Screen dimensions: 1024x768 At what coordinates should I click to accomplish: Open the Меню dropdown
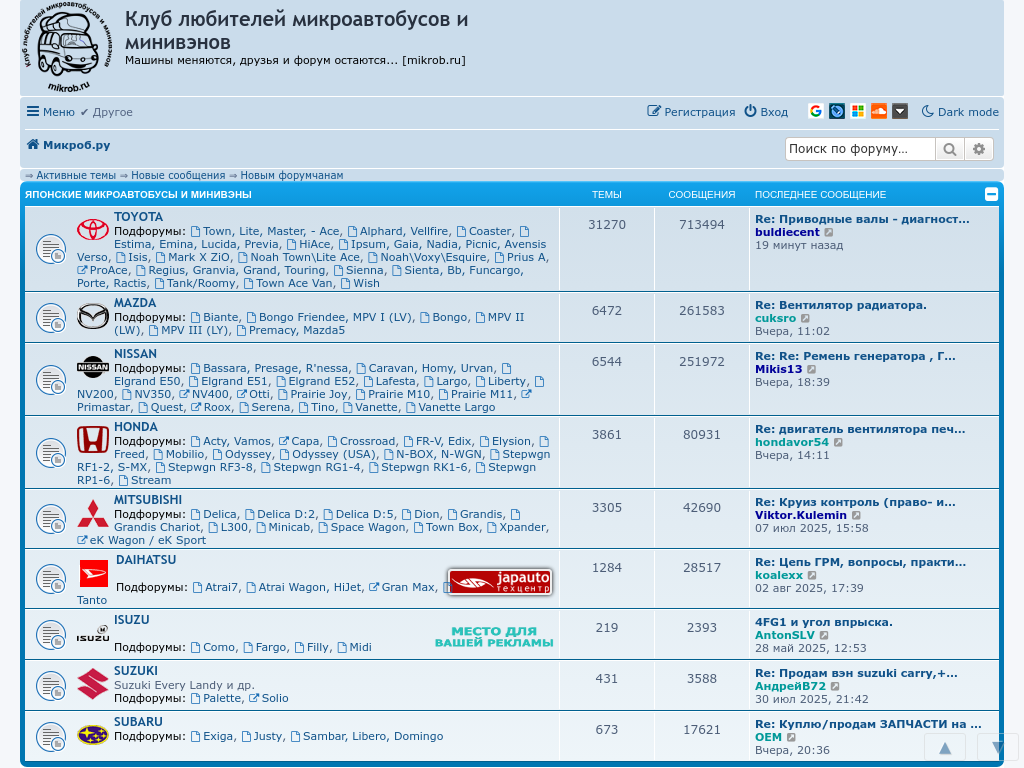click(x=50, y=112)
